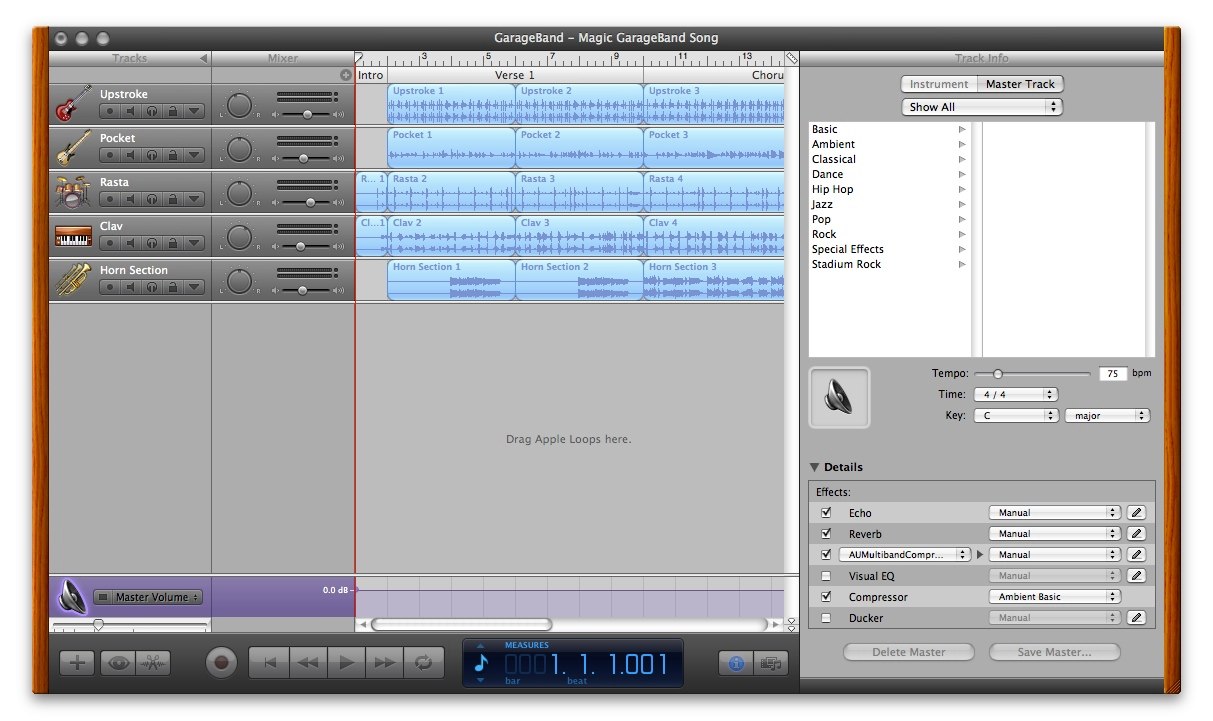Enable the Visual EQ checkbox
This screenshot has width=1213, height=721.
point(826,576)
